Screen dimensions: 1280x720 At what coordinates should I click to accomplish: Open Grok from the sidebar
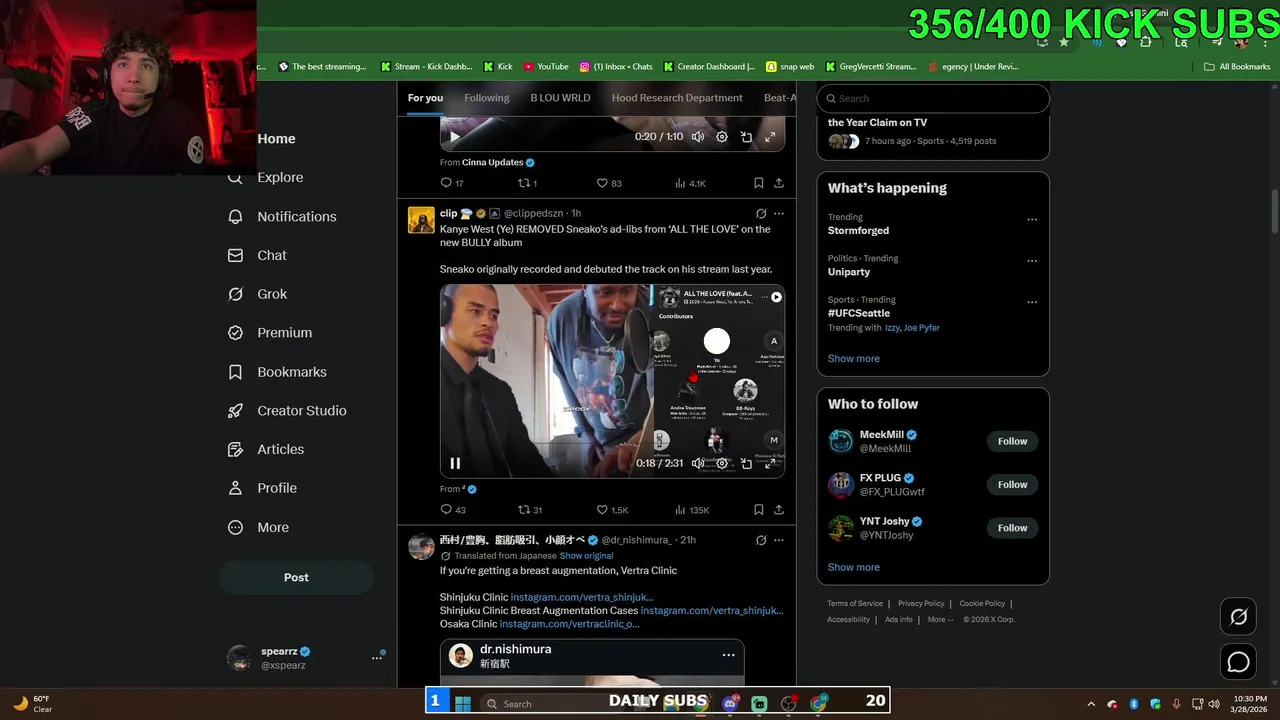258,294
